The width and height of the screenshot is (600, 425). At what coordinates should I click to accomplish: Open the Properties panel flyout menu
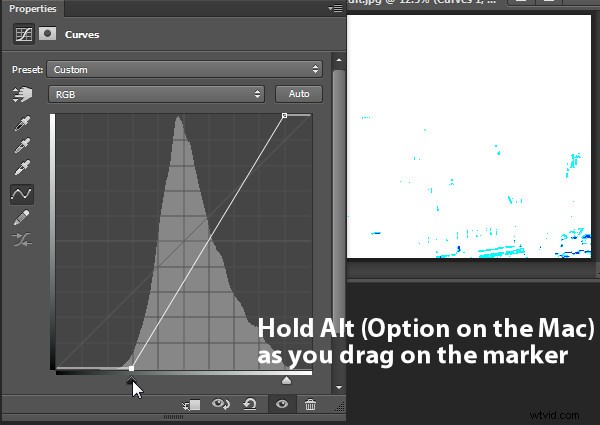point(336,8)
